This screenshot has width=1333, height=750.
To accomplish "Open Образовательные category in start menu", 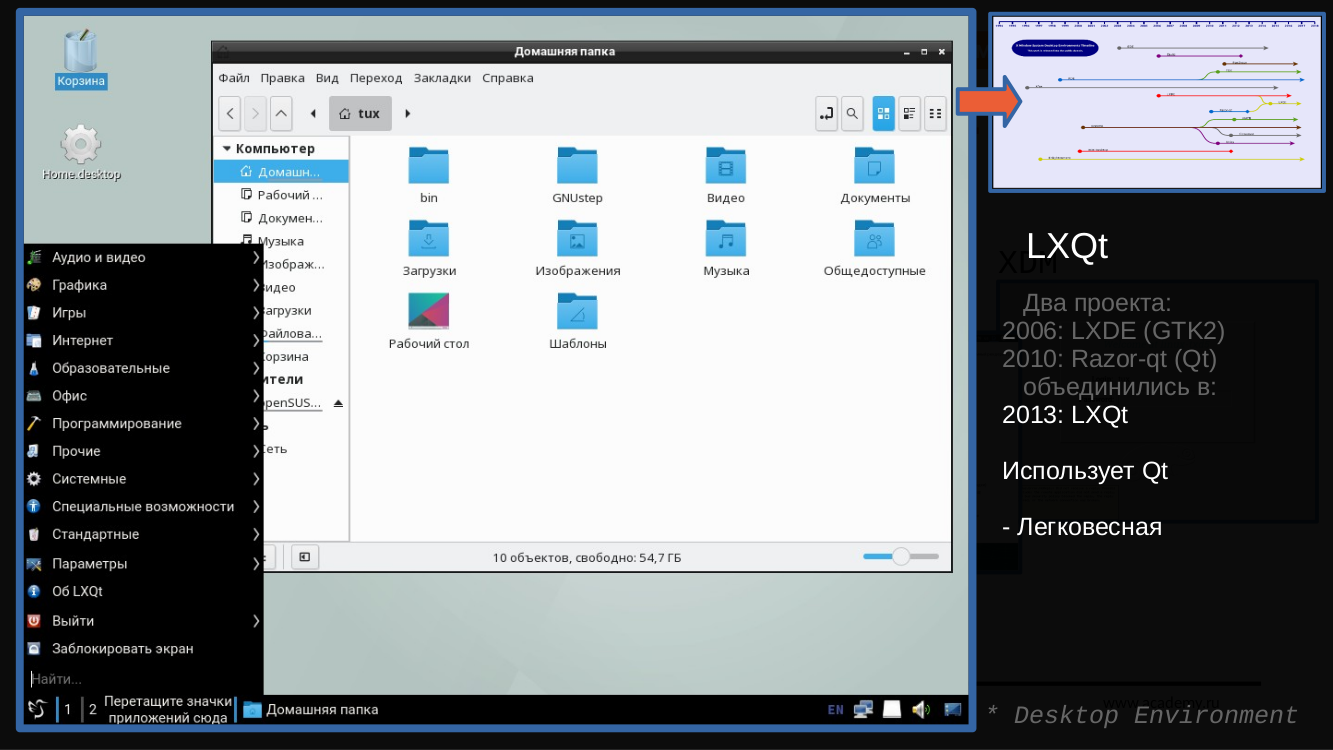I will click(x=143, y=368).
